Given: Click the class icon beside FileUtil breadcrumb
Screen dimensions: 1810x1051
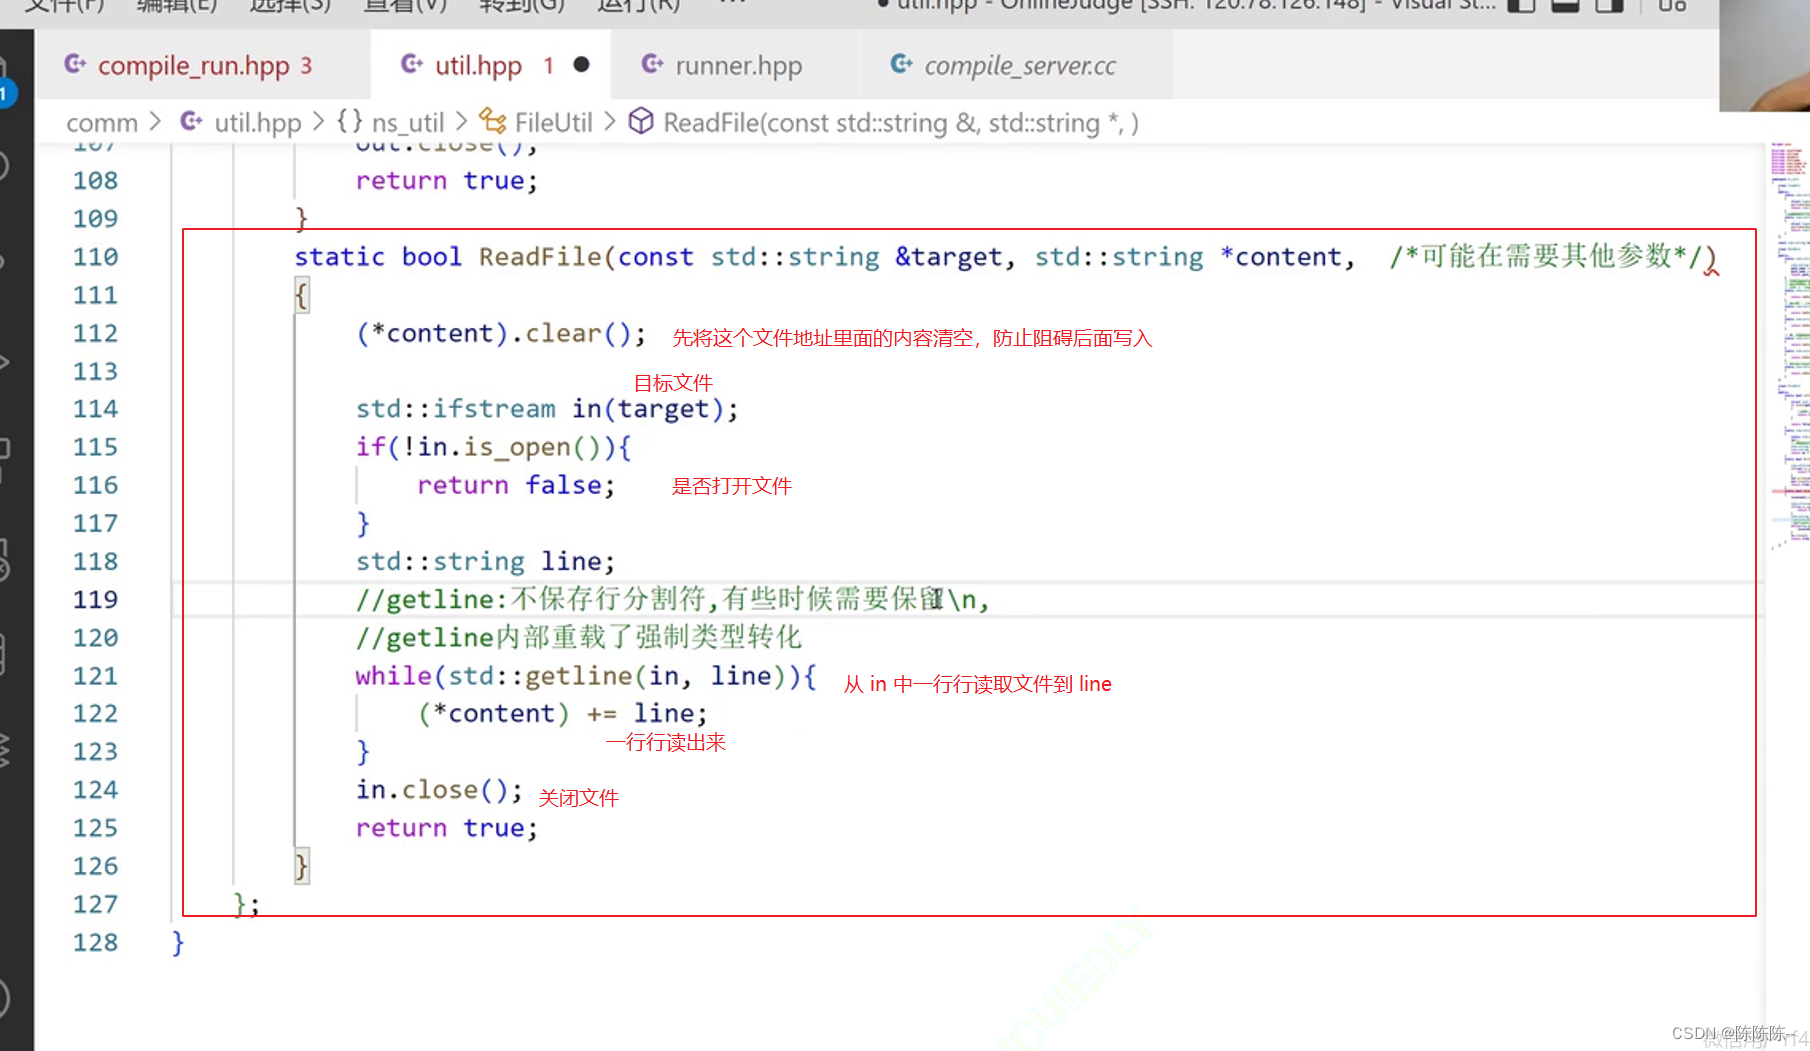Looking at the screenshot, I should point(492,122).
